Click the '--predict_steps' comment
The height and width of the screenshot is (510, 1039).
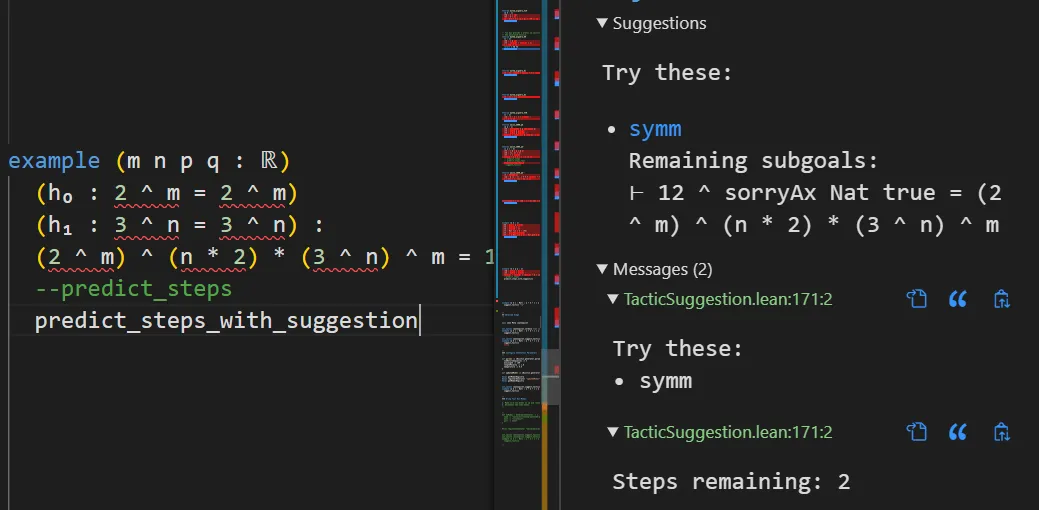point(134,289)
